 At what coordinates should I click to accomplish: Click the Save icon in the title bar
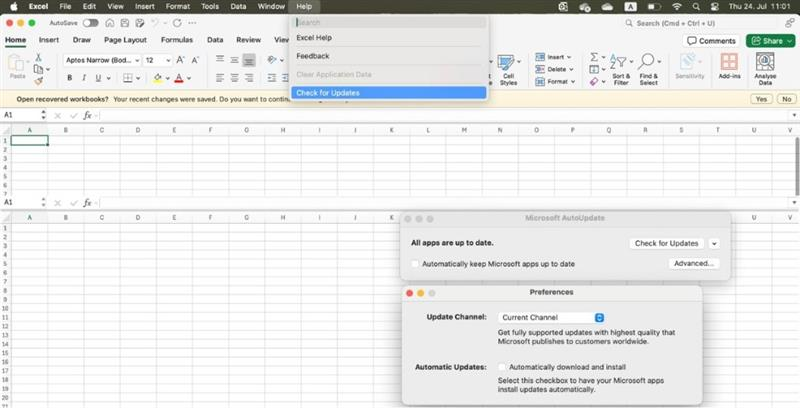tap(124, 23)
